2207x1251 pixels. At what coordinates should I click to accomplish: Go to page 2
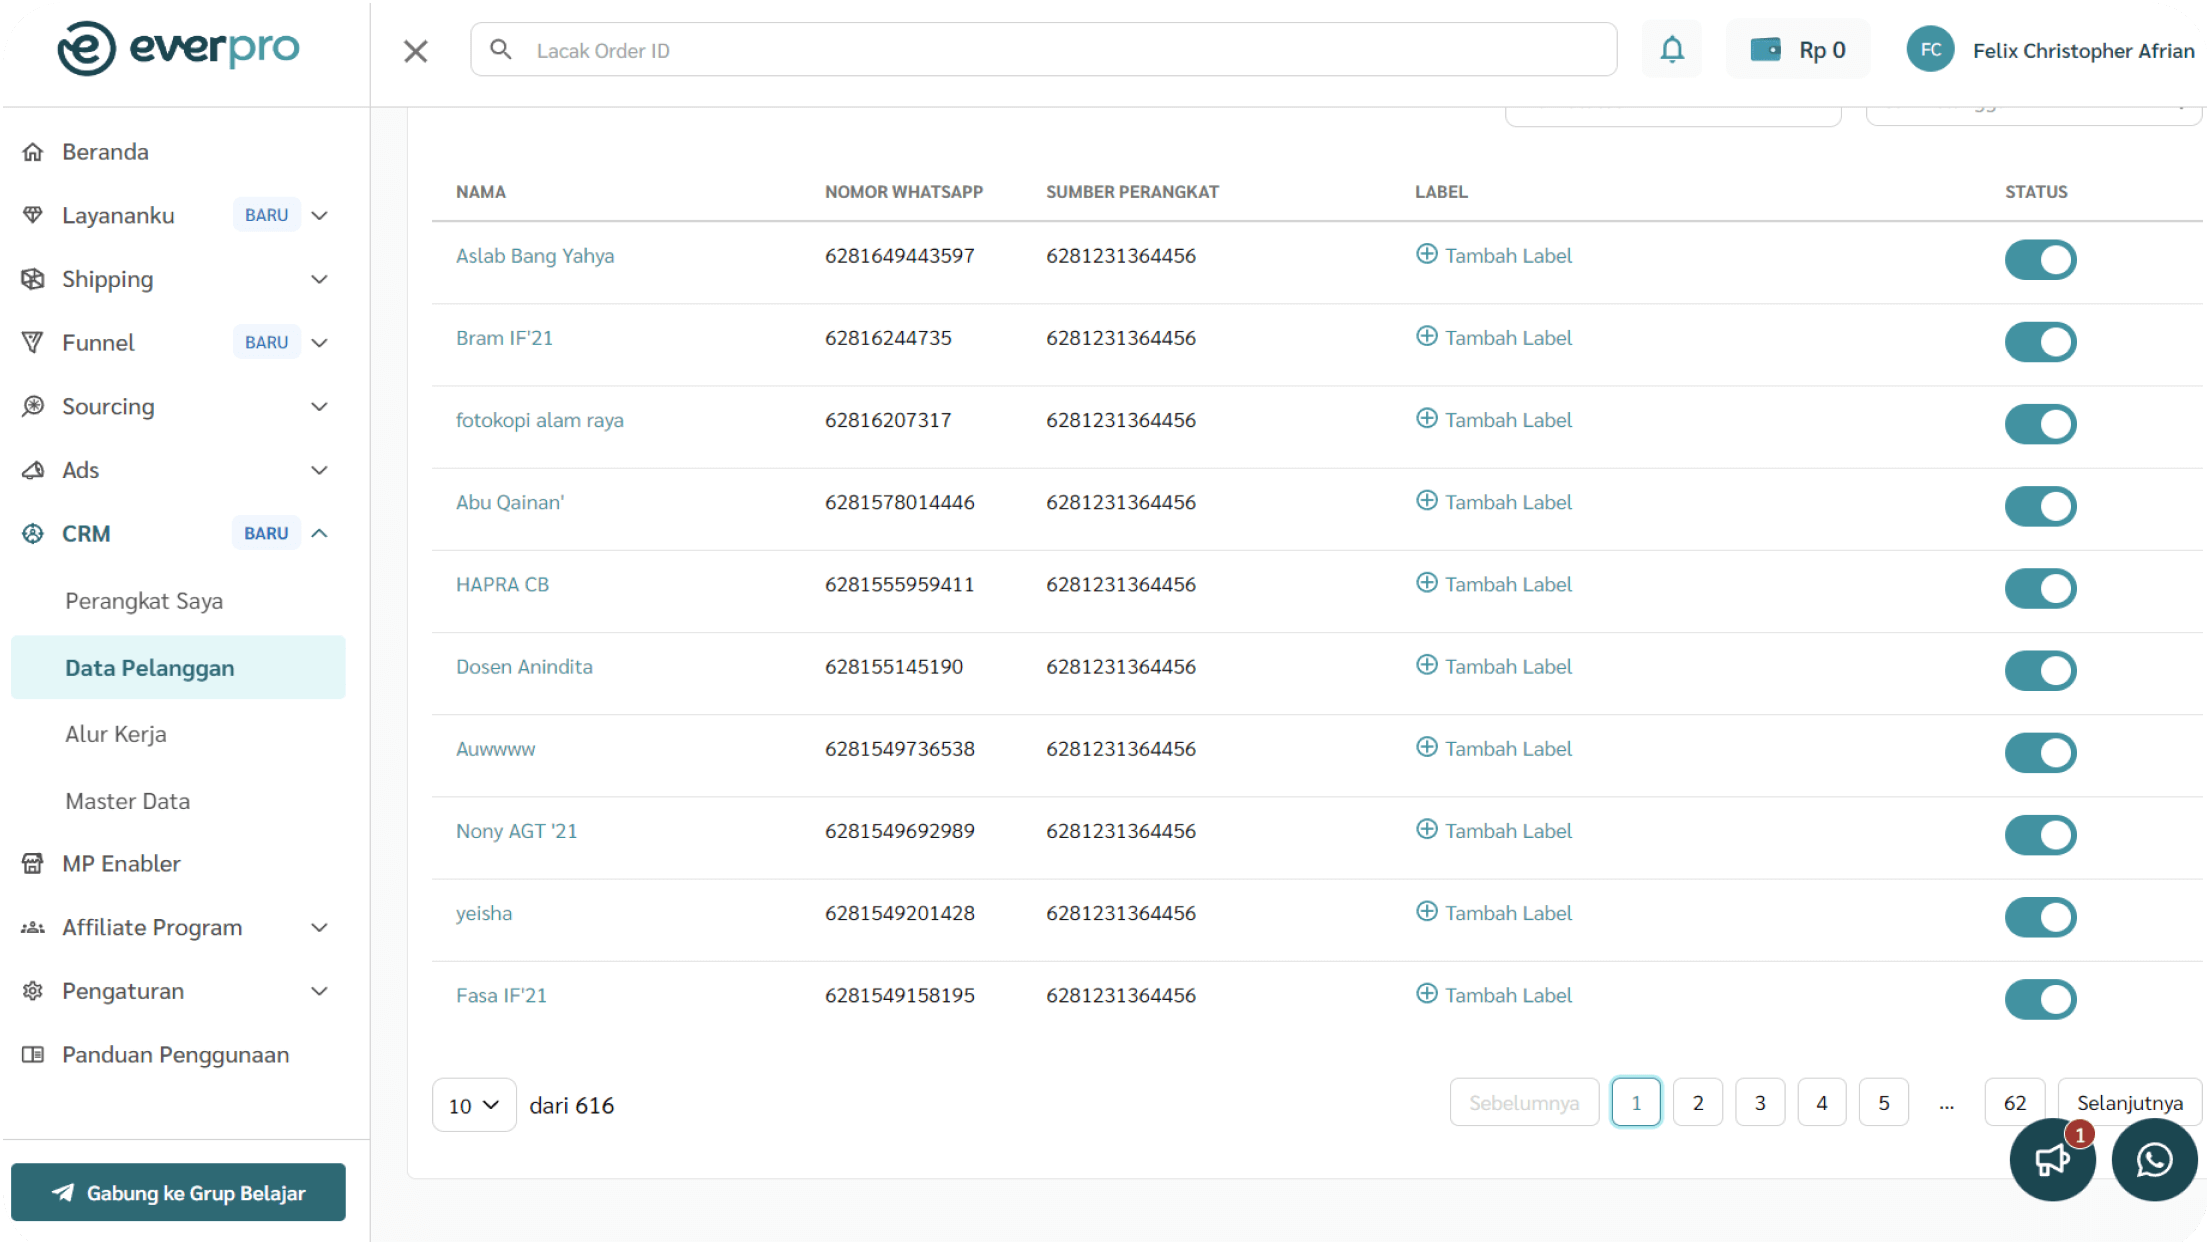tap(1697, 1102)
